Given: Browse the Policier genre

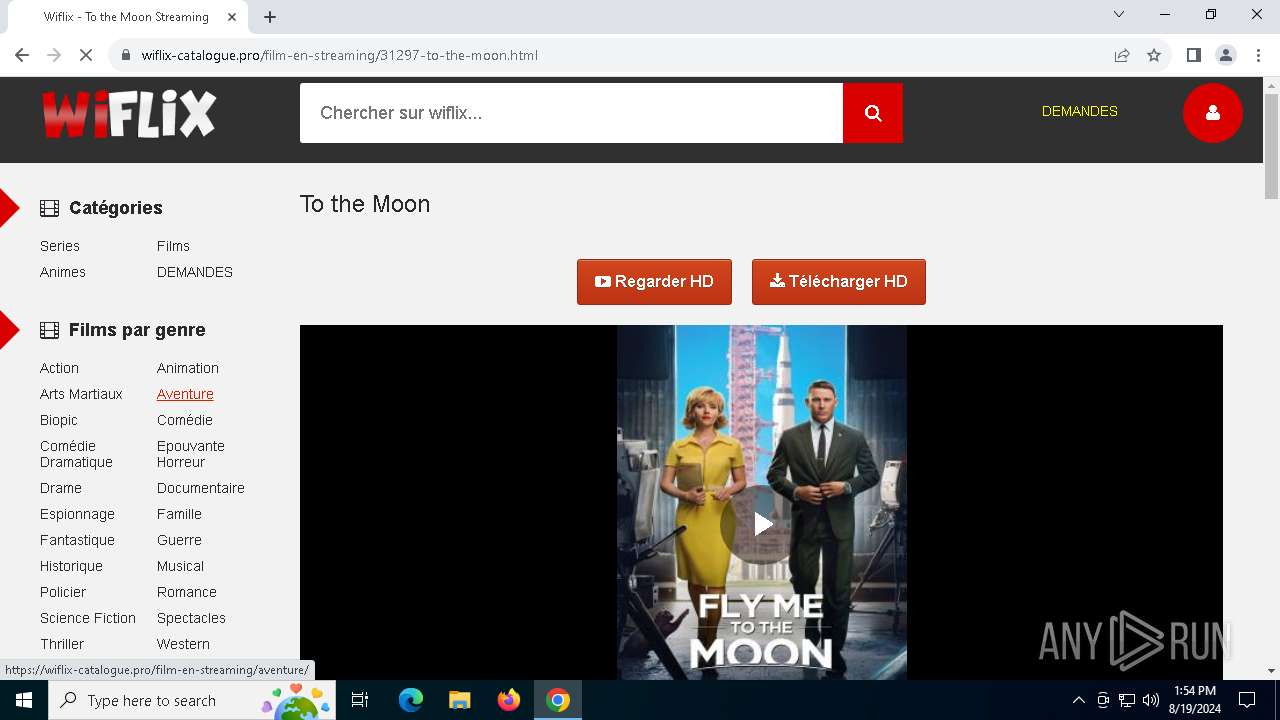Looking at the screenshot, I should tap(63, 592).
